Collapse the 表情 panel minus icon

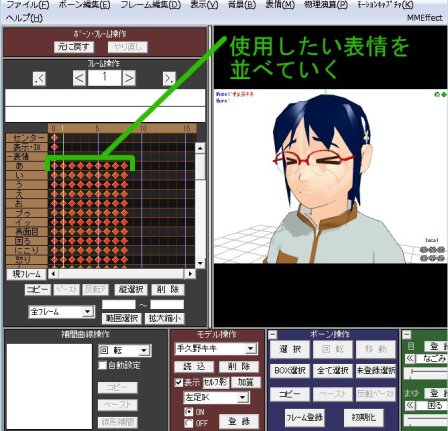click(x=407, y=334)
